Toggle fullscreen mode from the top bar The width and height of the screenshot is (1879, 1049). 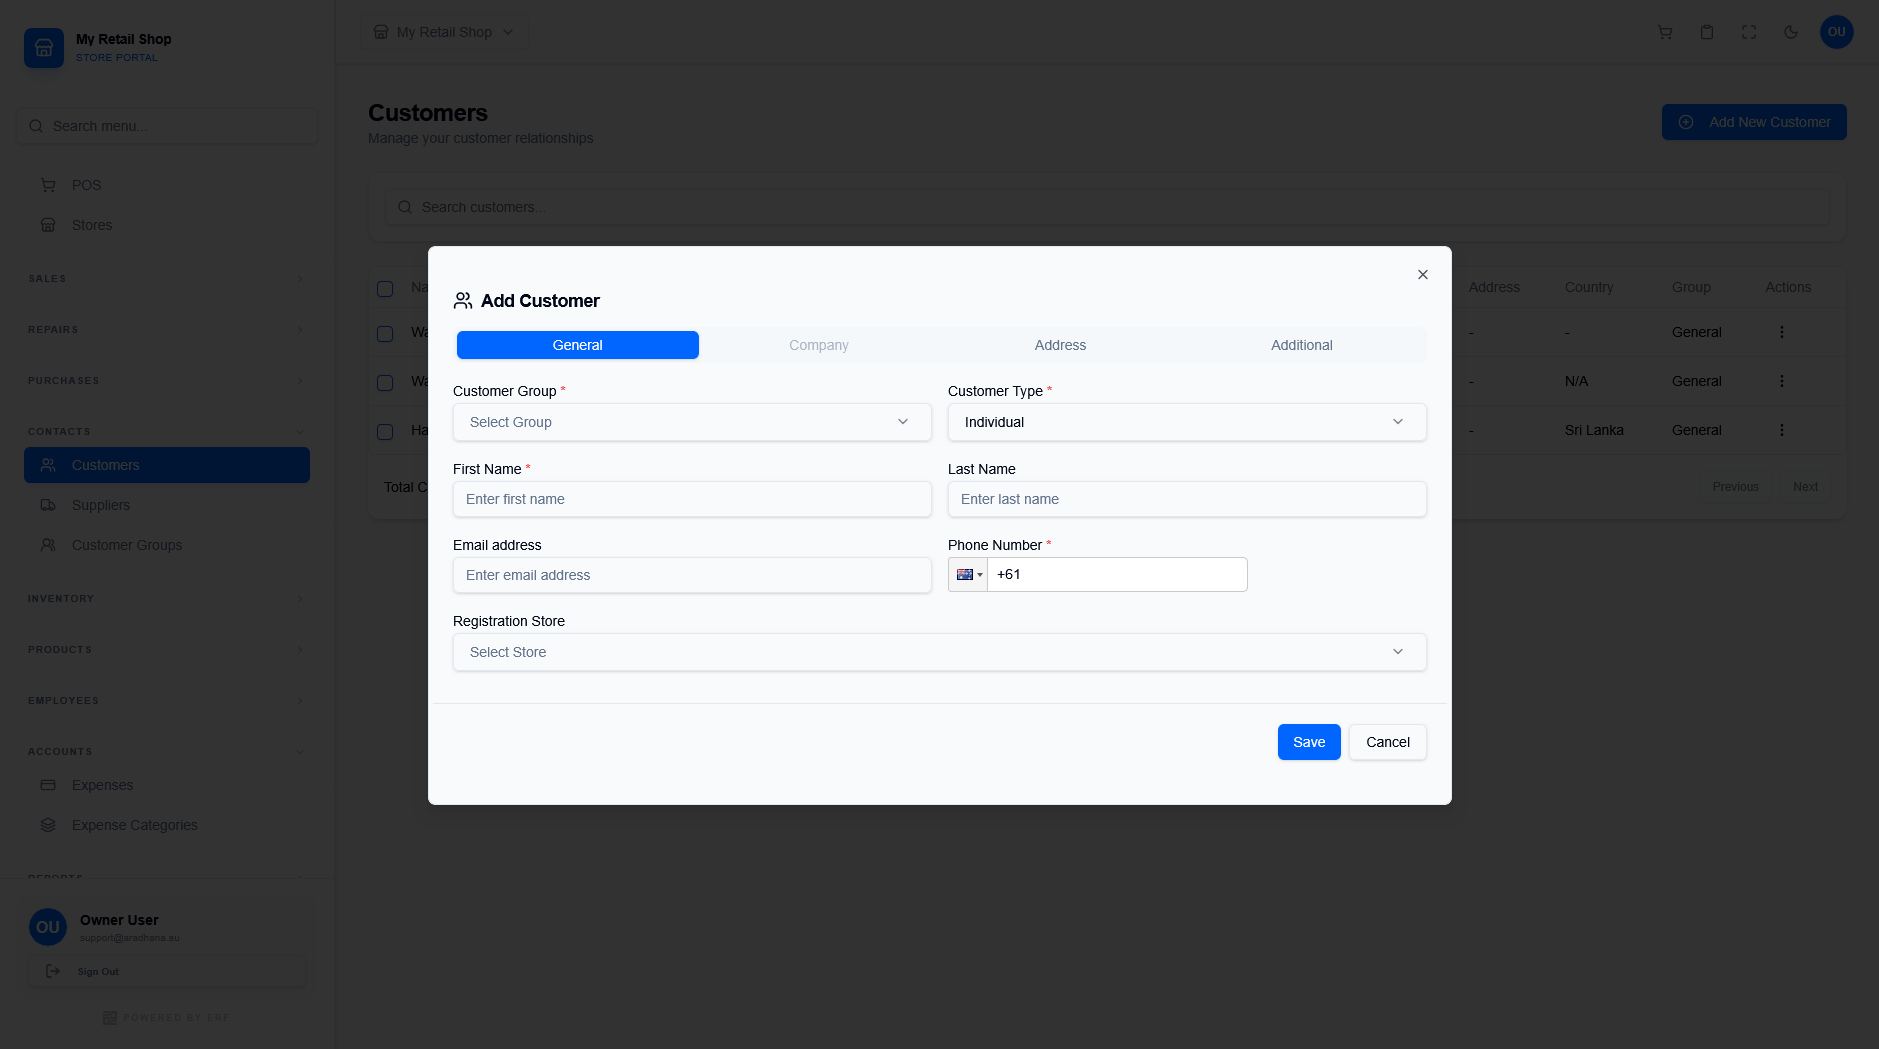click(1748, 32)
